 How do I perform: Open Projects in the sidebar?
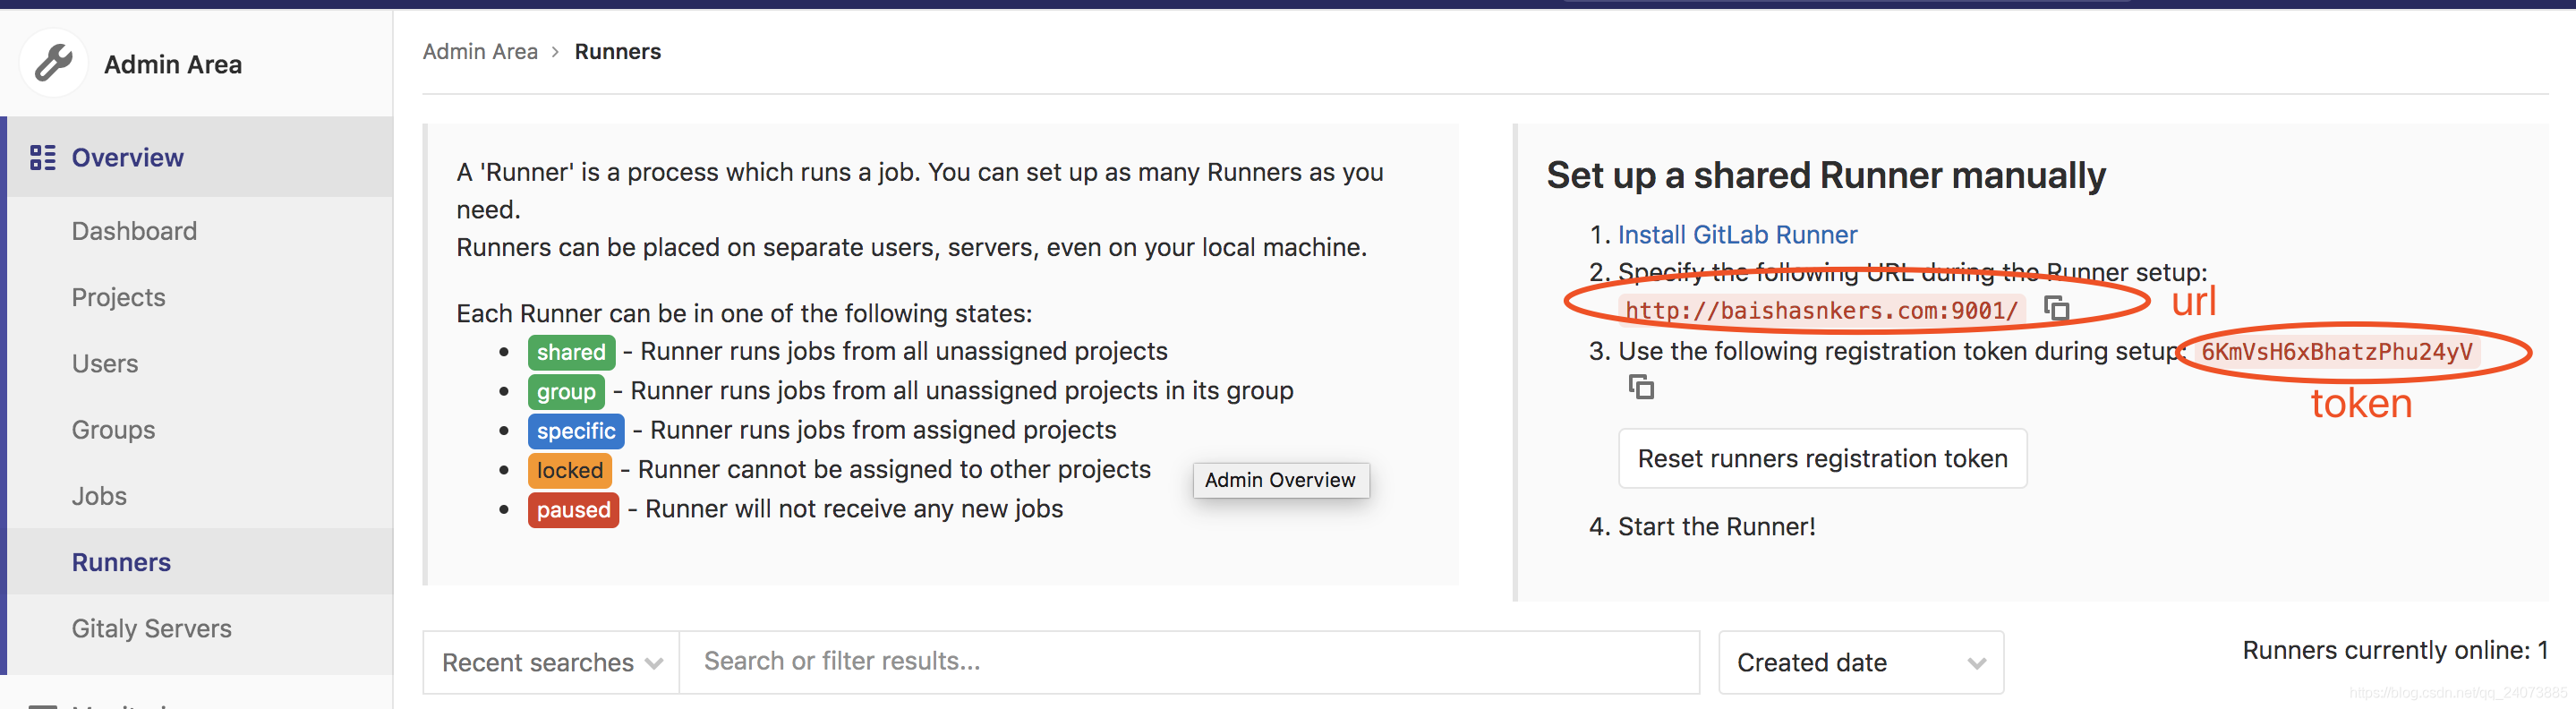tap(118, 297)
